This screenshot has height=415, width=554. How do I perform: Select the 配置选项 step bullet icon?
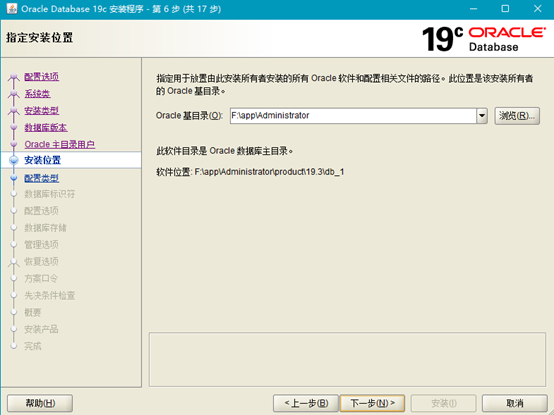pyautogui.click(x=14, y=77)
